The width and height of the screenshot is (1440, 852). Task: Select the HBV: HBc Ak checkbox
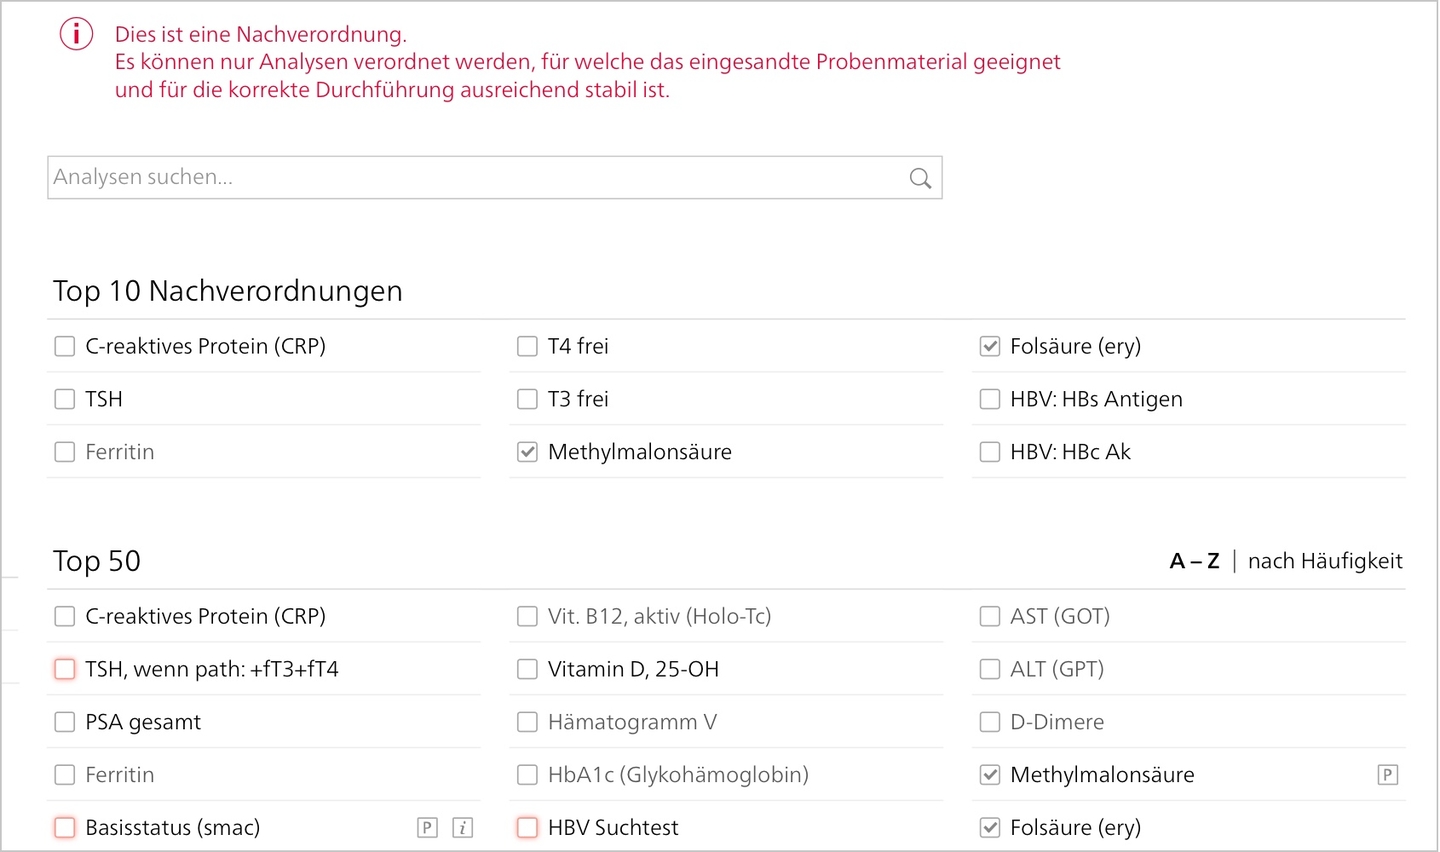[x=990, y=452]
